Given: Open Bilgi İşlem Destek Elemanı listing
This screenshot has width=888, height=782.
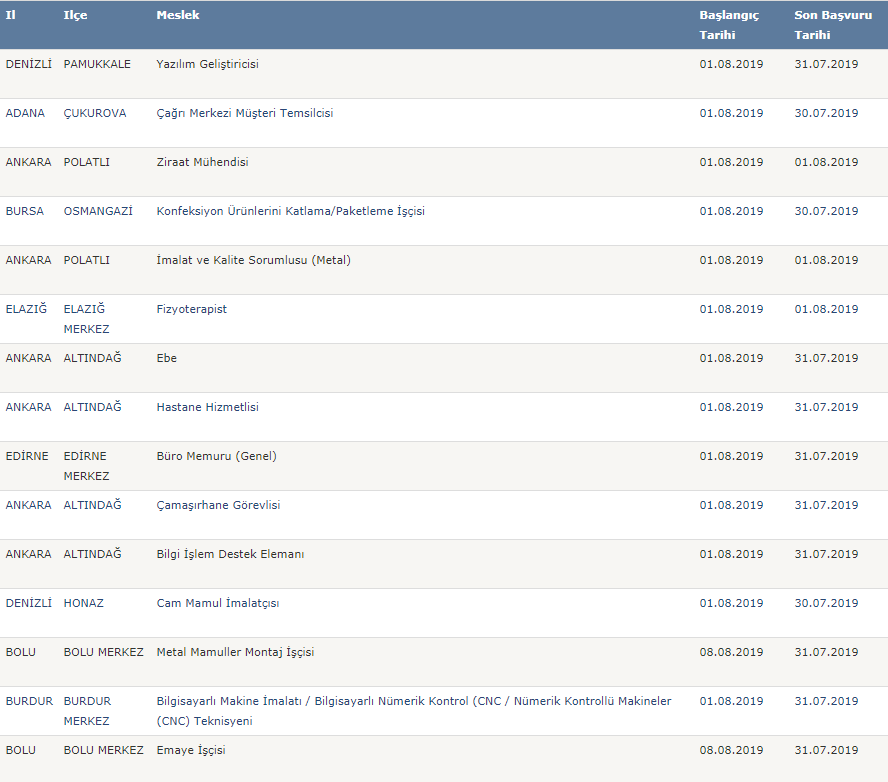Looking at the screenshot, I should (x=230, y=554).
